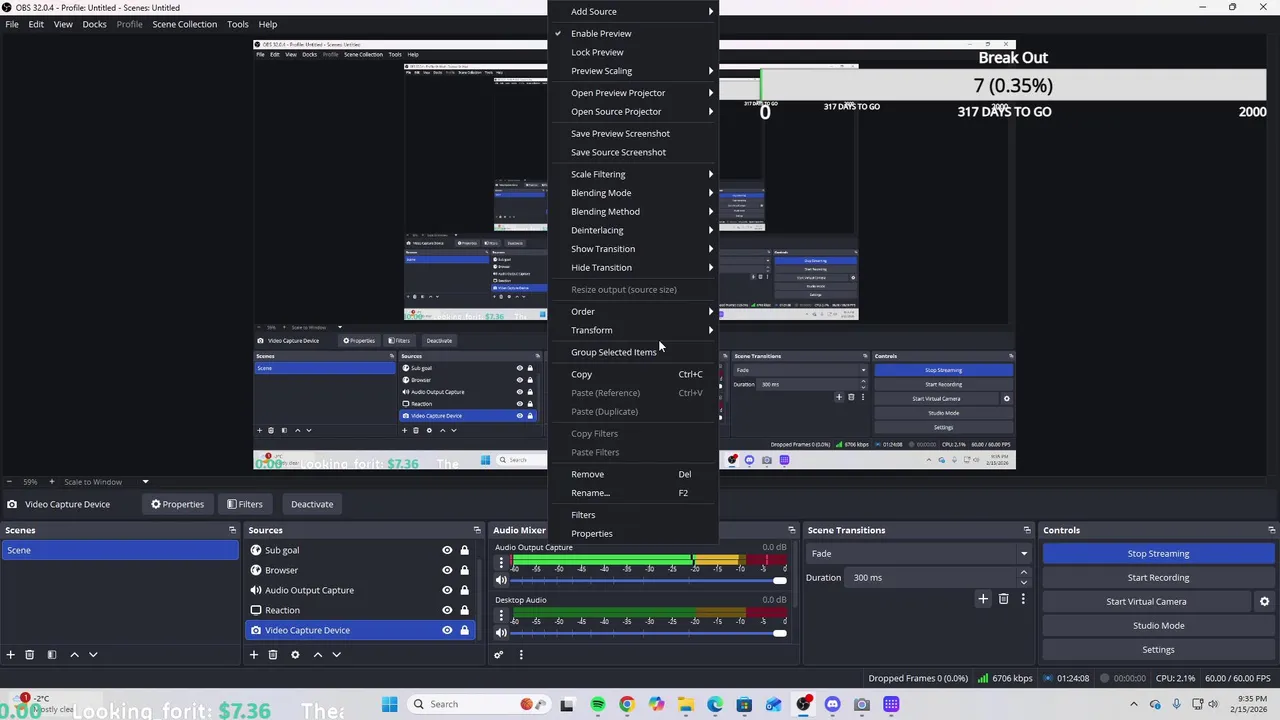The image size is (1280, 720).
Task: Open the Docks menu
Action: pos(94,24)
